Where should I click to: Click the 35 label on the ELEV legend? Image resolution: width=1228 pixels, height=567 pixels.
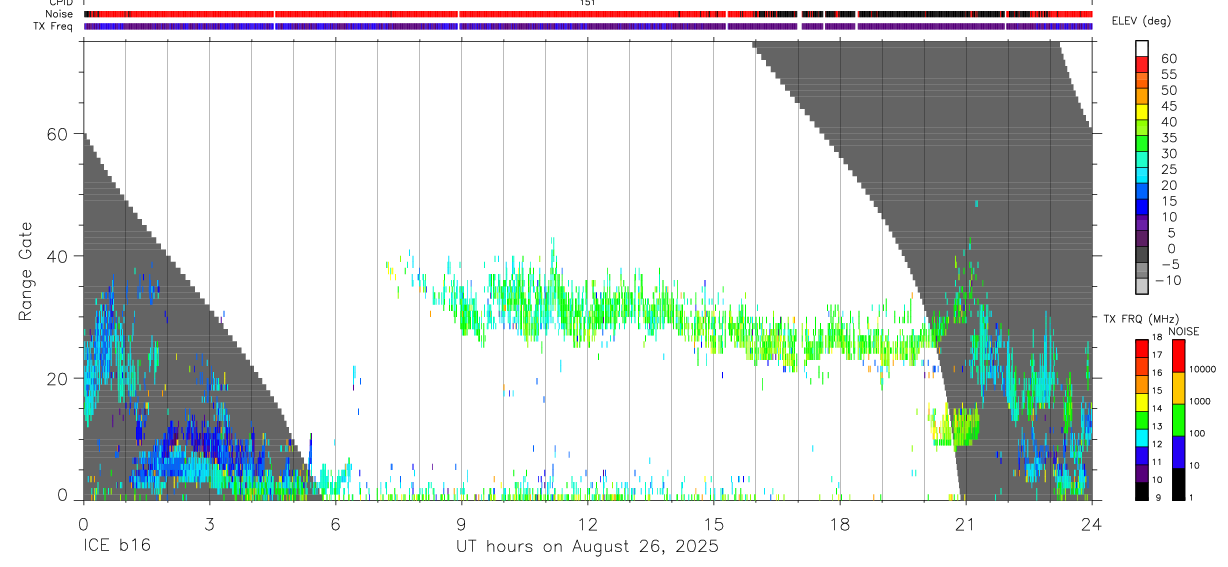[1168, 138]
